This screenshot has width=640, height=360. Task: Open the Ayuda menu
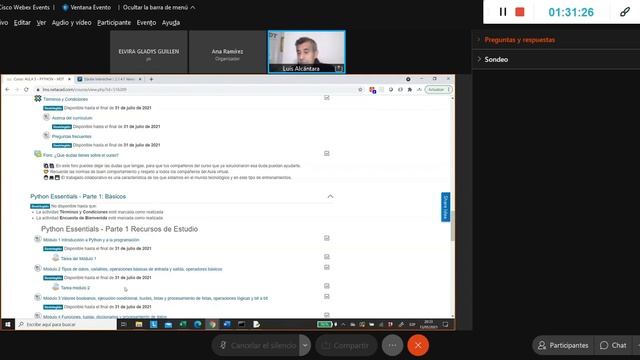click(171, 22)
